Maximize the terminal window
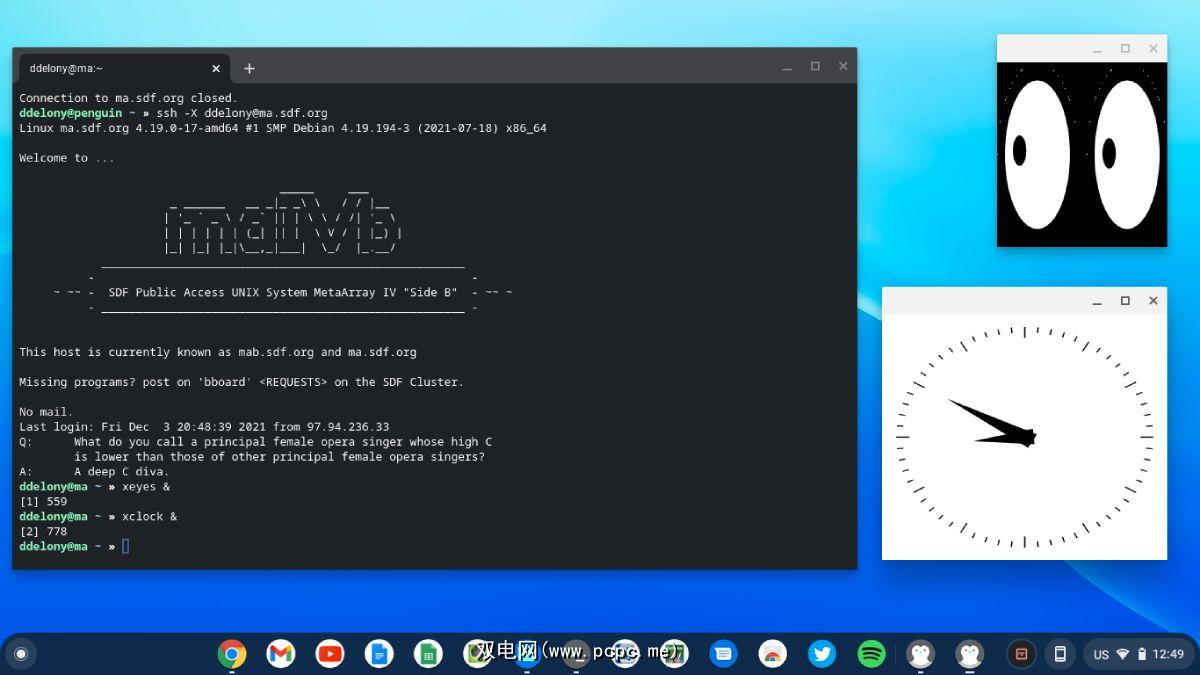Image resolution: width=1200 pixels, height=675 pixels. pyautogui.click(x=815, y=66)
